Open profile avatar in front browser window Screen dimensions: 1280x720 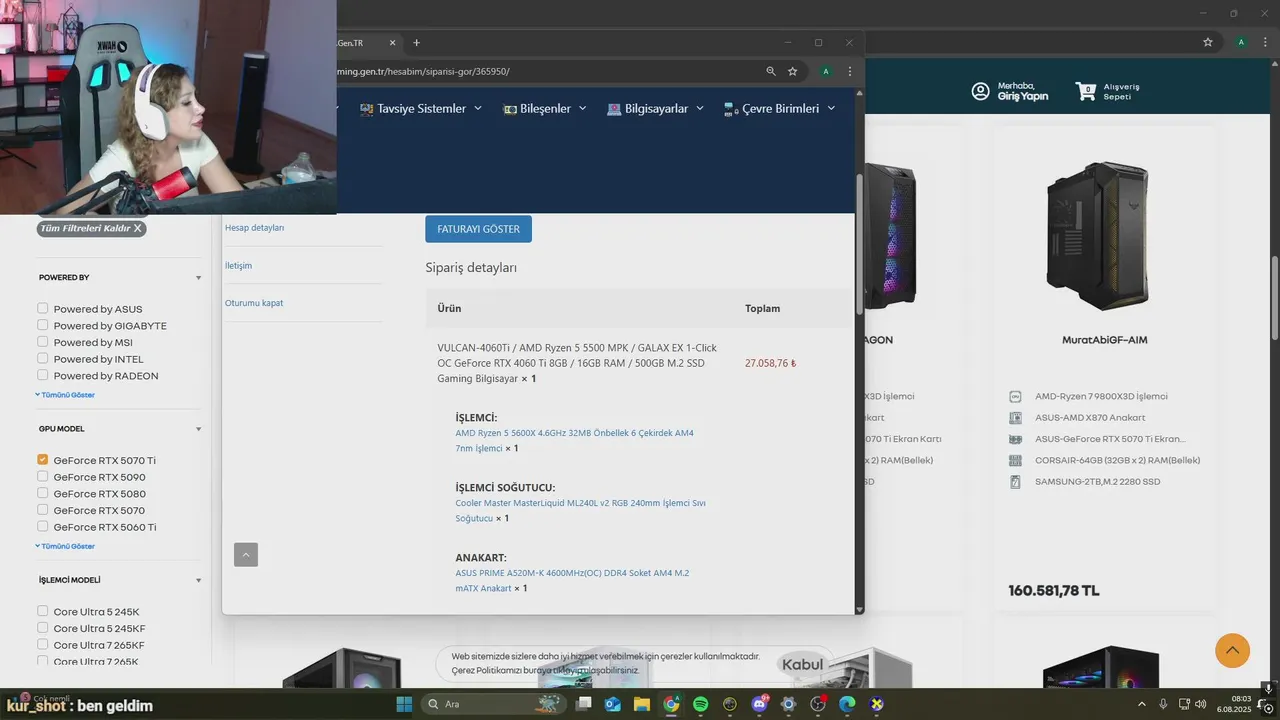click(x=826, y=71)
